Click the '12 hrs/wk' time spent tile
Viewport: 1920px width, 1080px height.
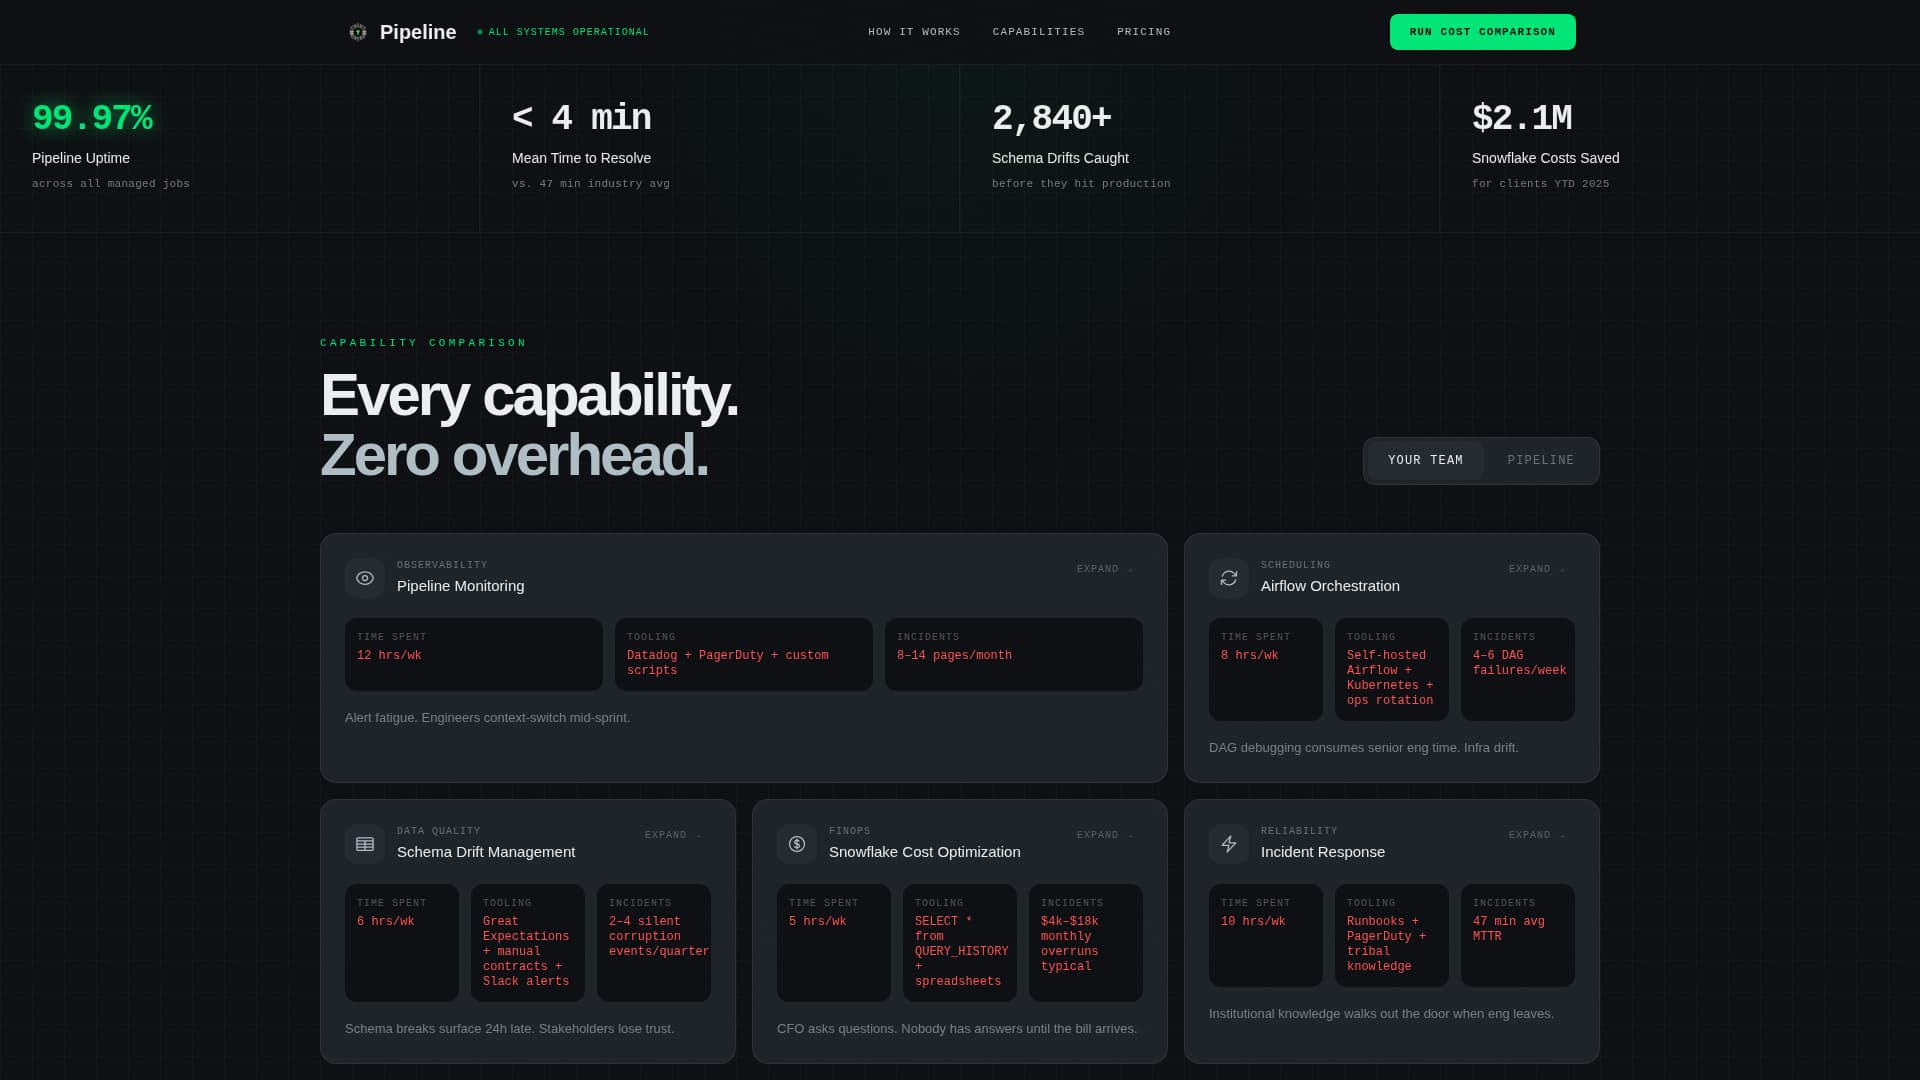pyautogui.click(x=474, y=654)
